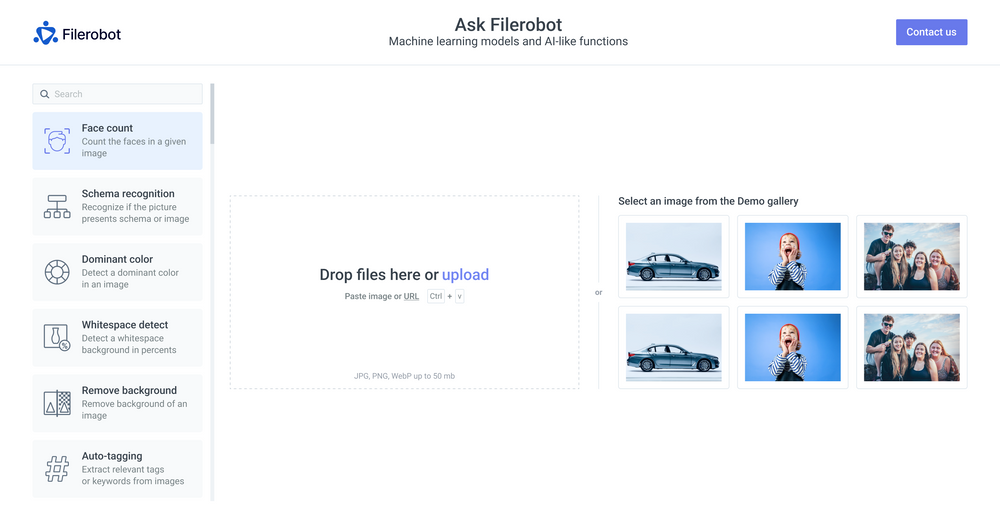1000x506 pixels.
Task: Select the top-row car demo image
Action: point(673,257)
